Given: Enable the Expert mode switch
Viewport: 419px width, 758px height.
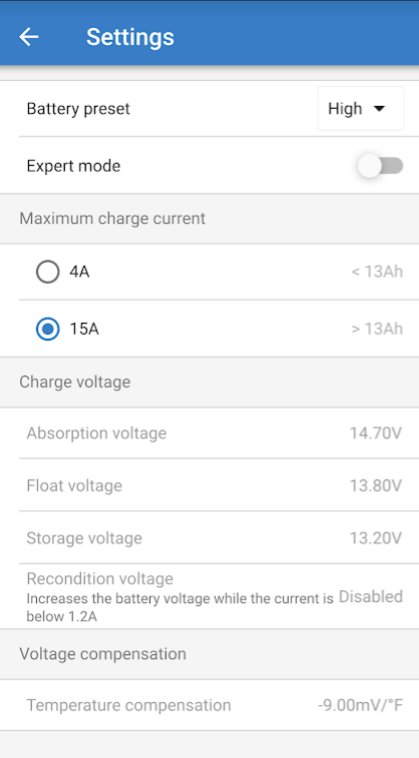Looking at the screenshot, I should (x=380, y=166).
